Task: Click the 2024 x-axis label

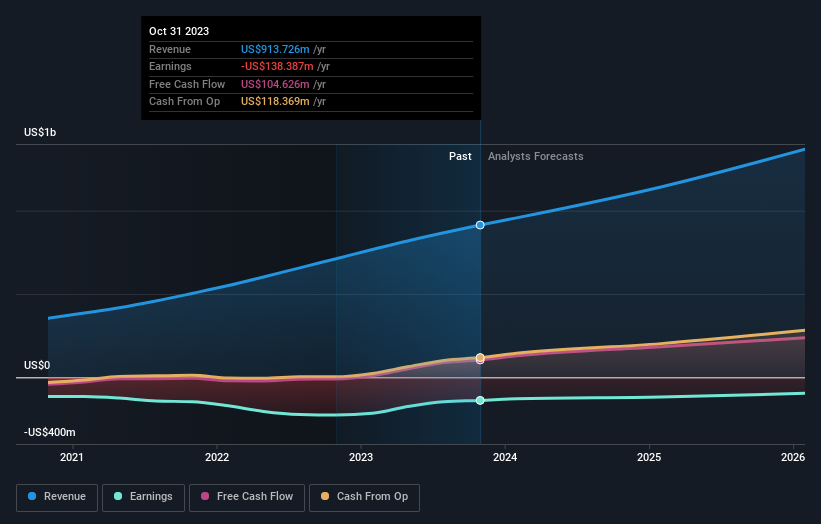Action: pos(505,457)
